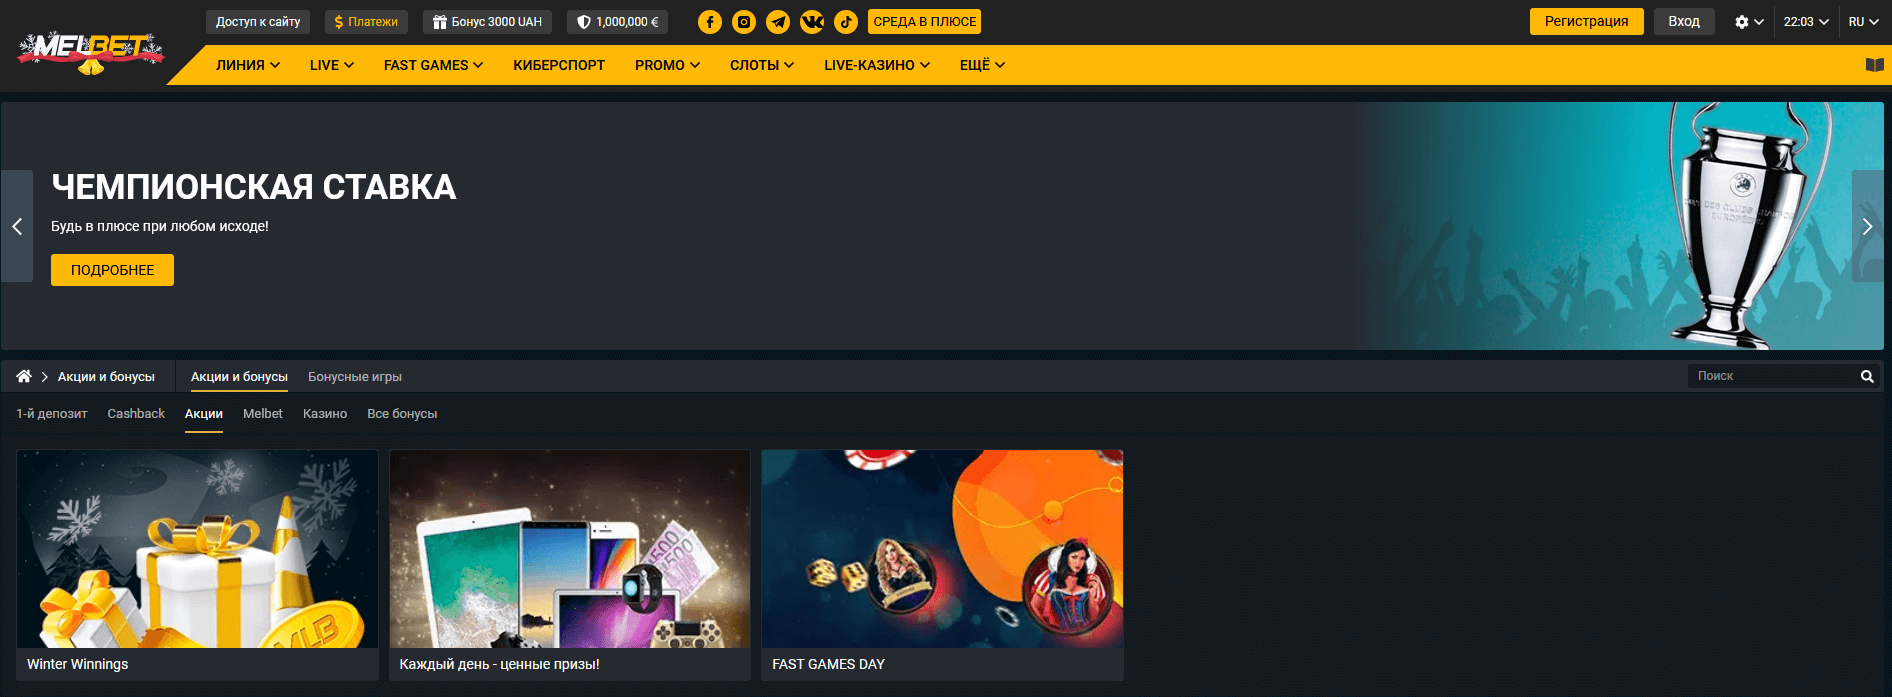Expand the СЛОТЫ menu

762,65
